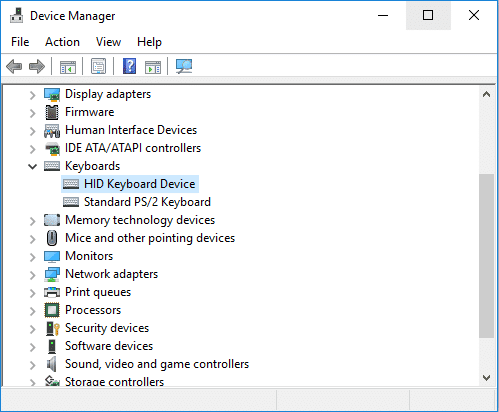
Task: Click the Software devices icon
Action: [52, 346]
